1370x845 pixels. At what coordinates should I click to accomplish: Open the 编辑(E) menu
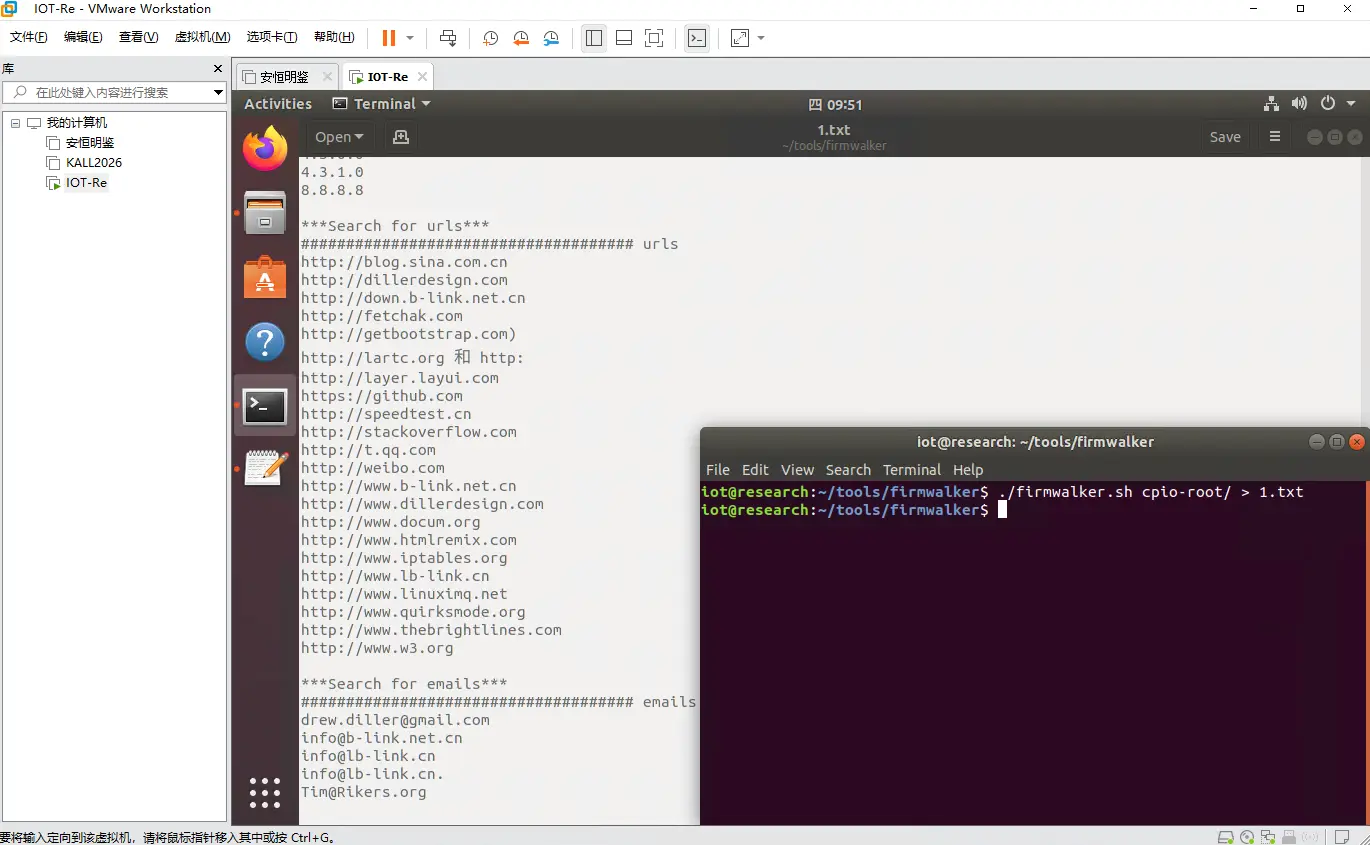click(83, 37)
